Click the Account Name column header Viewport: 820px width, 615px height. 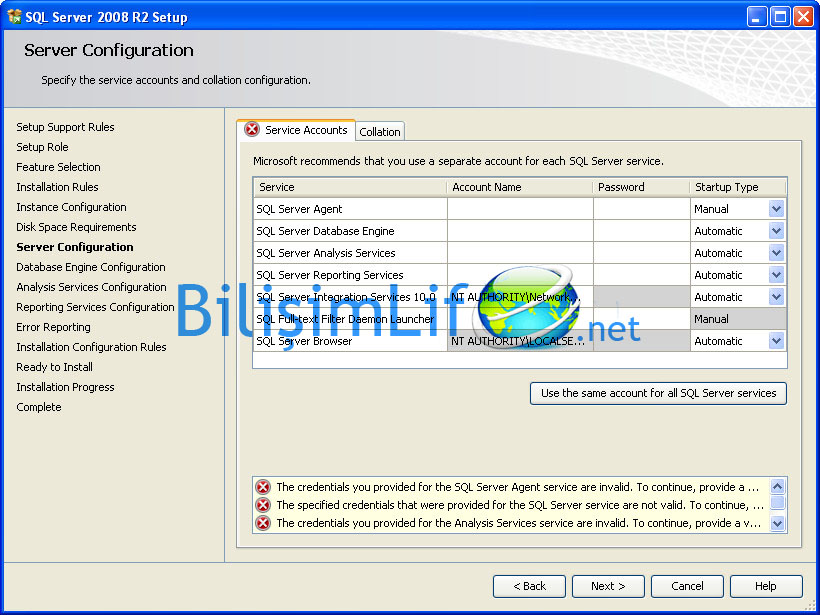tap(520, 187)
